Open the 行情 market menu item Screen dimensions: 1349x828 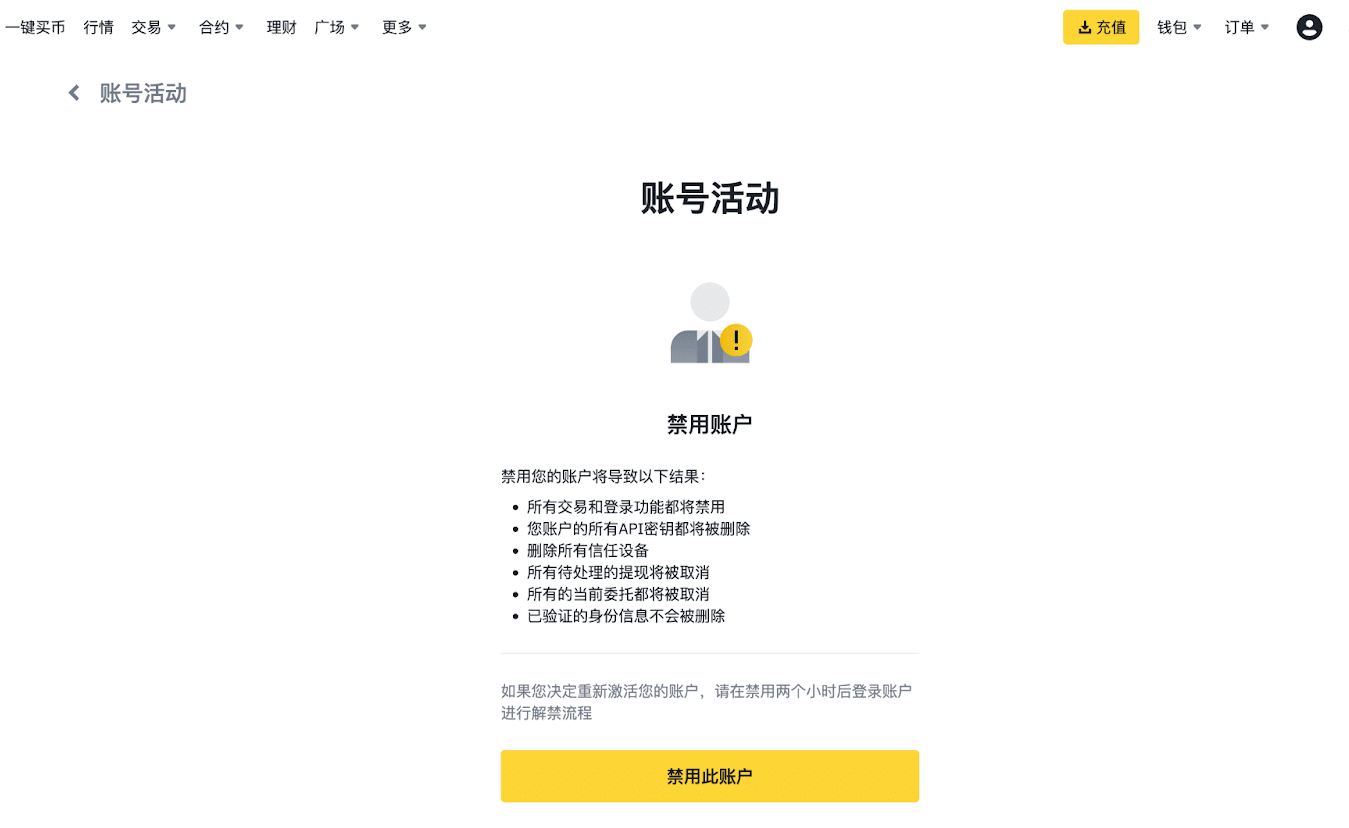[x=99, y=27]
